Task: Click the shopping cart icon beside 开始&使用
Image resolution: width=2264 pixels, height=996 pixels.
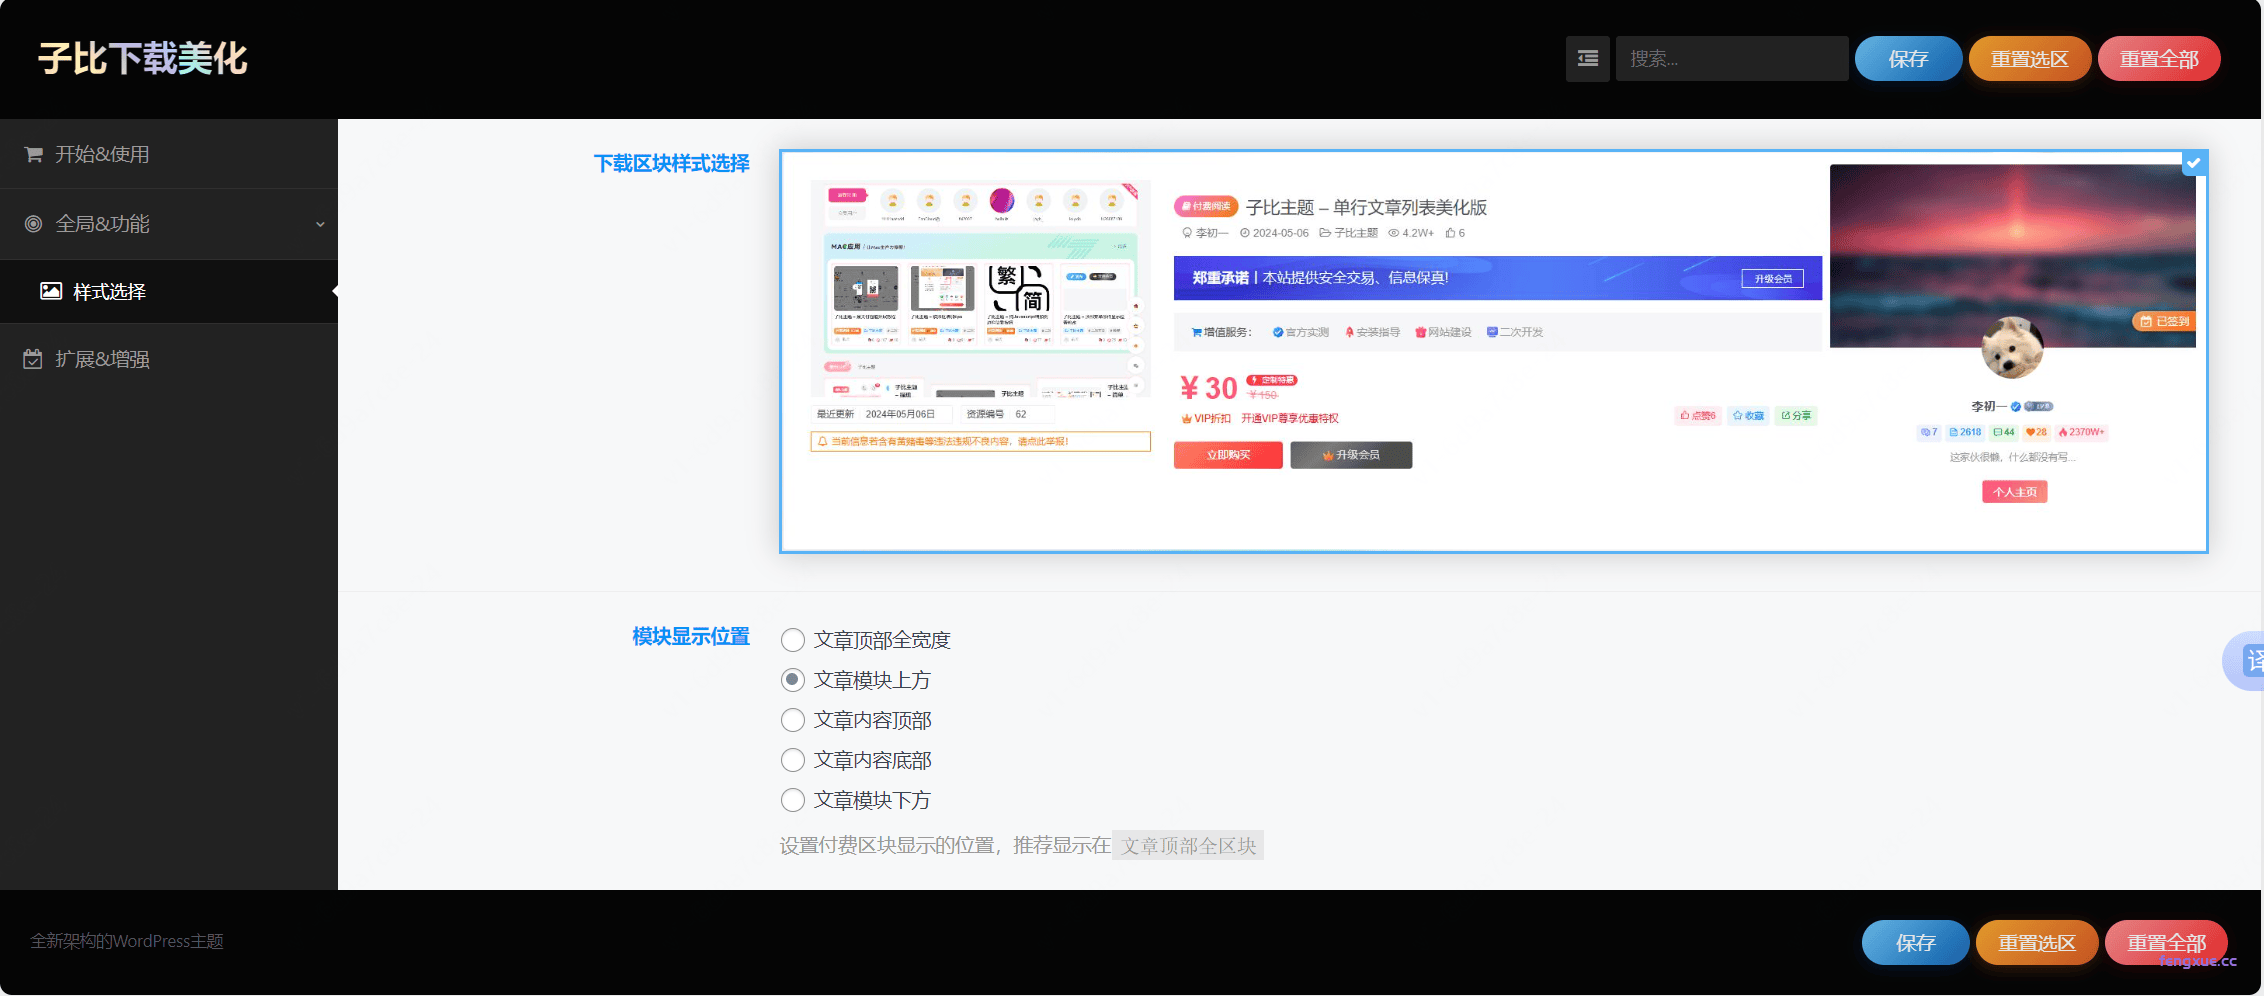Action: click(x=33, y=154)
